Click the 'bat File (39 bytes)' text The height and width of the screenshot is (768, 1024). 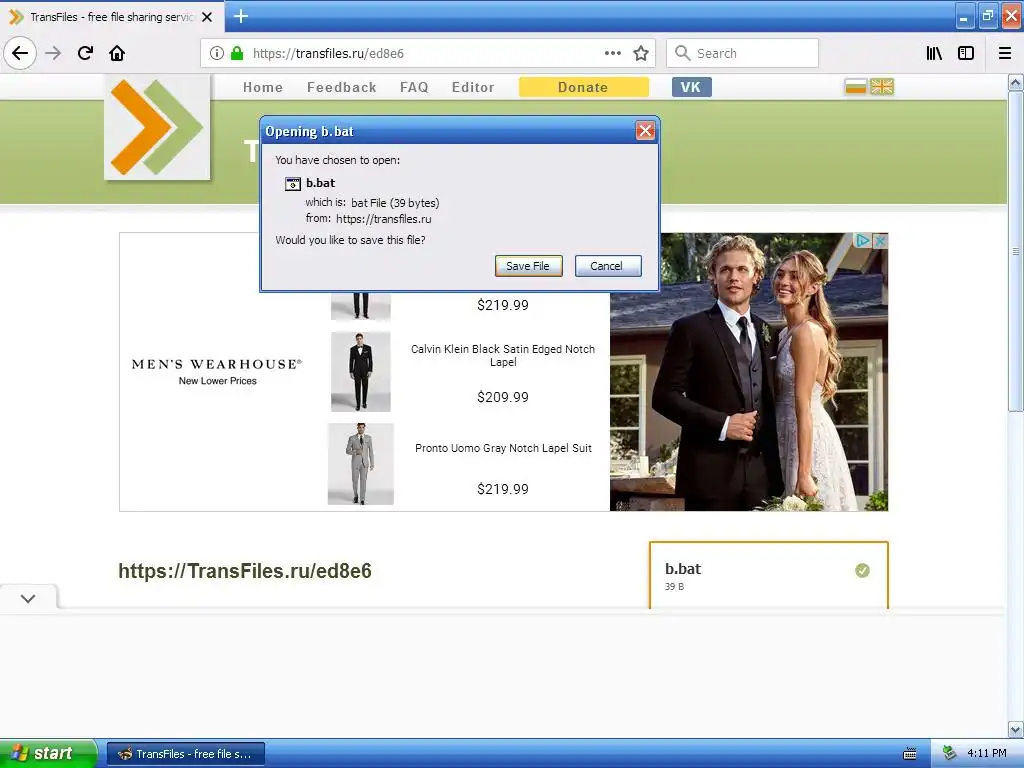(395, 203)
